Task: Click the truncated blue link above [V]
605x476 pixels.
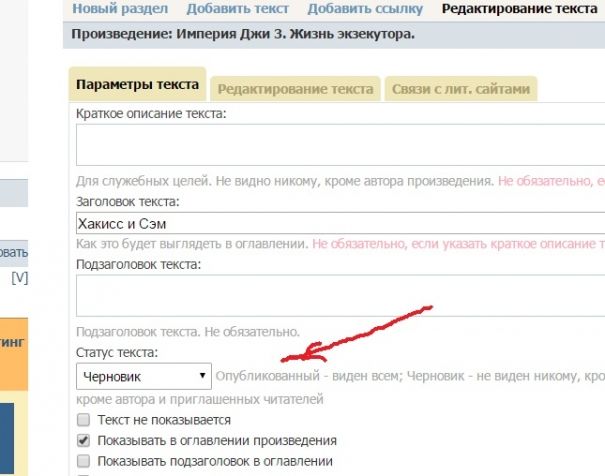Action: 14,253
